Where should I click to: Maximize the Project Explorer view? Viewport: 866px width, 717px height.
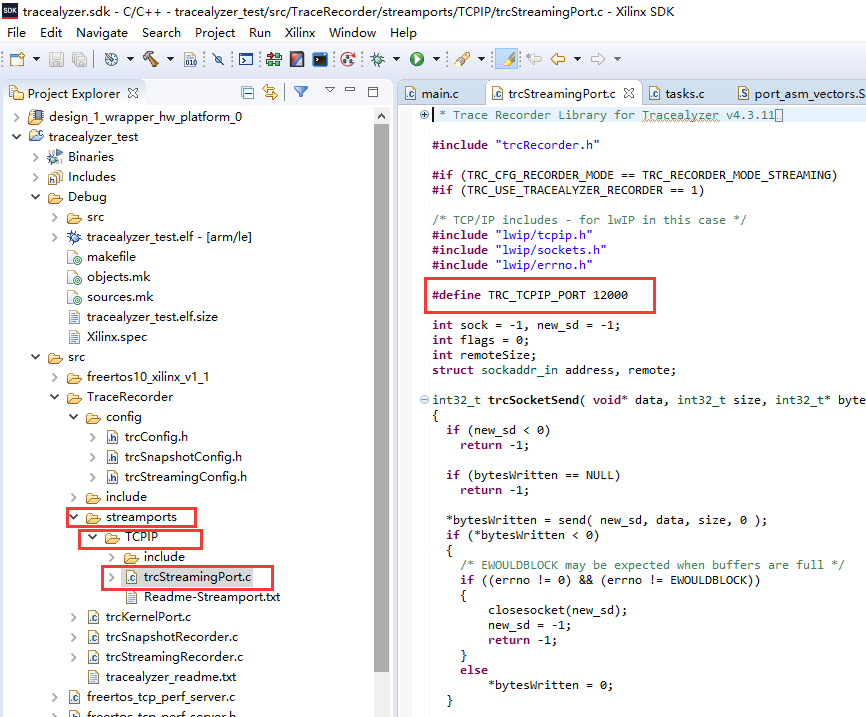(373, 90)
